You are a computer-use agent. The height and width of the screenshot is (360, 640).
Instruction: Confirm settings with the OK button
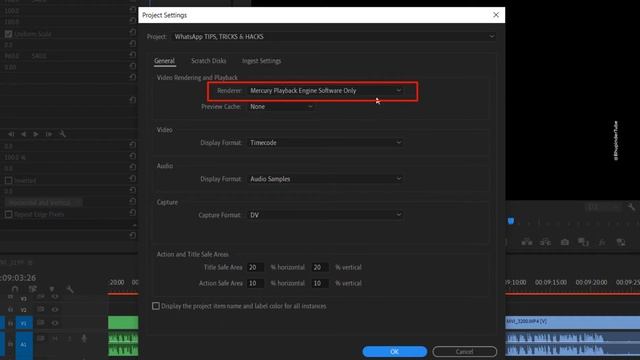(x=395, y=351)
